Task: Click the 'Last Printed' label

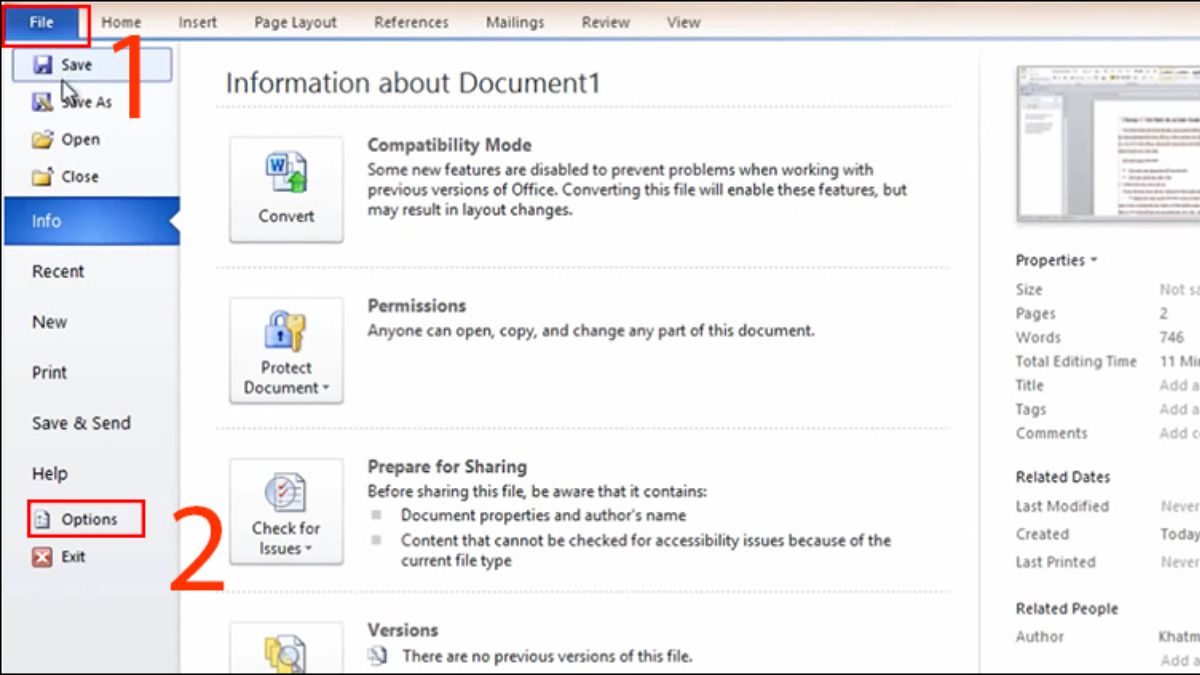Action: tap(1055, 563)
